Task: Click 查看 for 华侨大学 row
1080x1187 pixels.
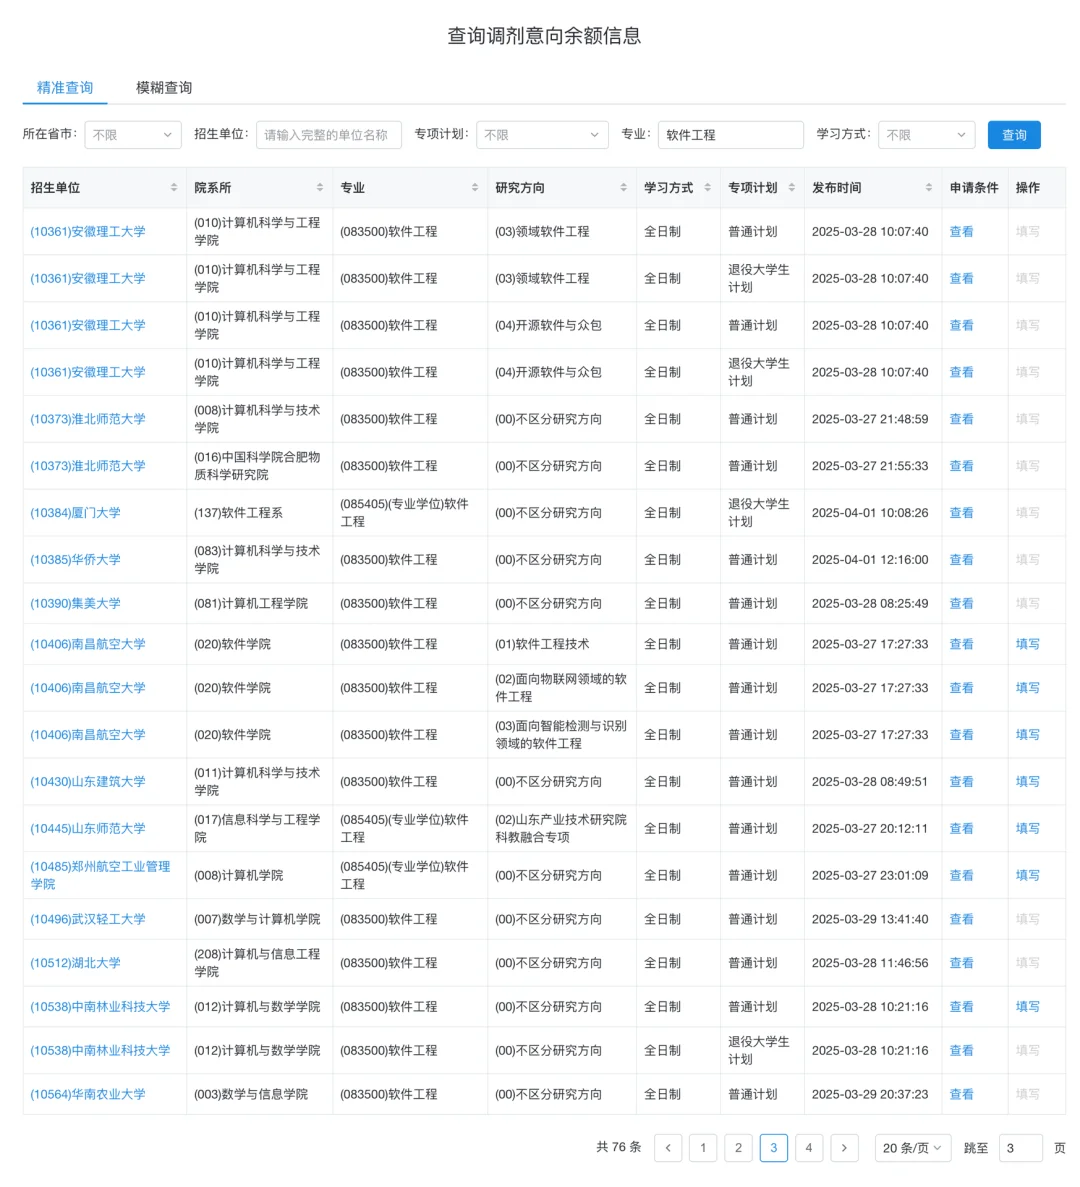Action: pos(961,559)
